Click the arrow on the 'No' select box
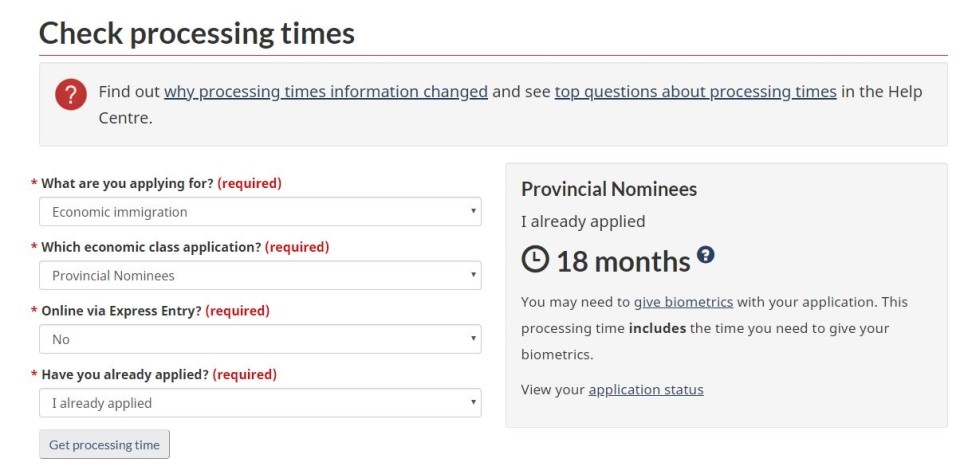 tap(473, 338)
